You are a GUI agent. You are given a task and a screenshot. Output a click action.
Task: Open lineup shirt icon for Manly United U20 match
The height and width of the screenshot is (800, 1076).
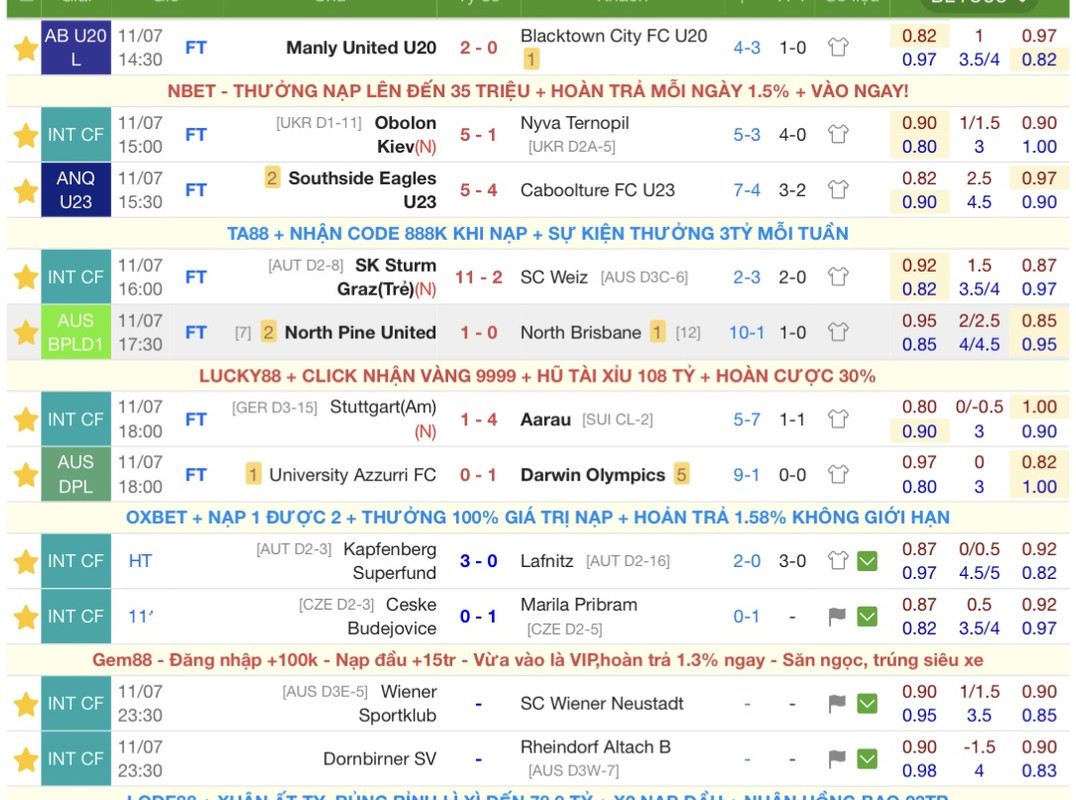coord(837,47)
